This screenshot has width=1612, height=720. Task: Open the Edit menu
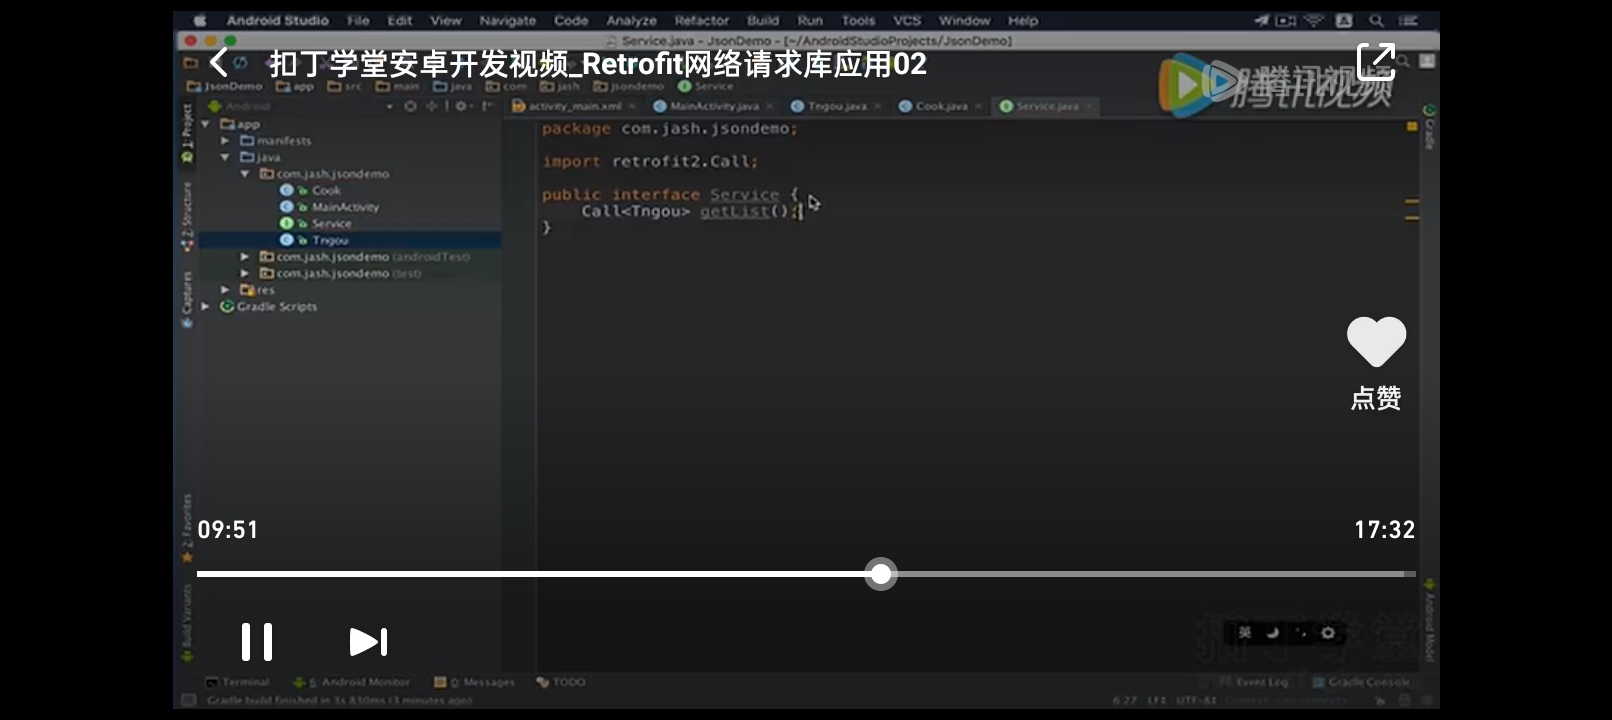point(400,20)
